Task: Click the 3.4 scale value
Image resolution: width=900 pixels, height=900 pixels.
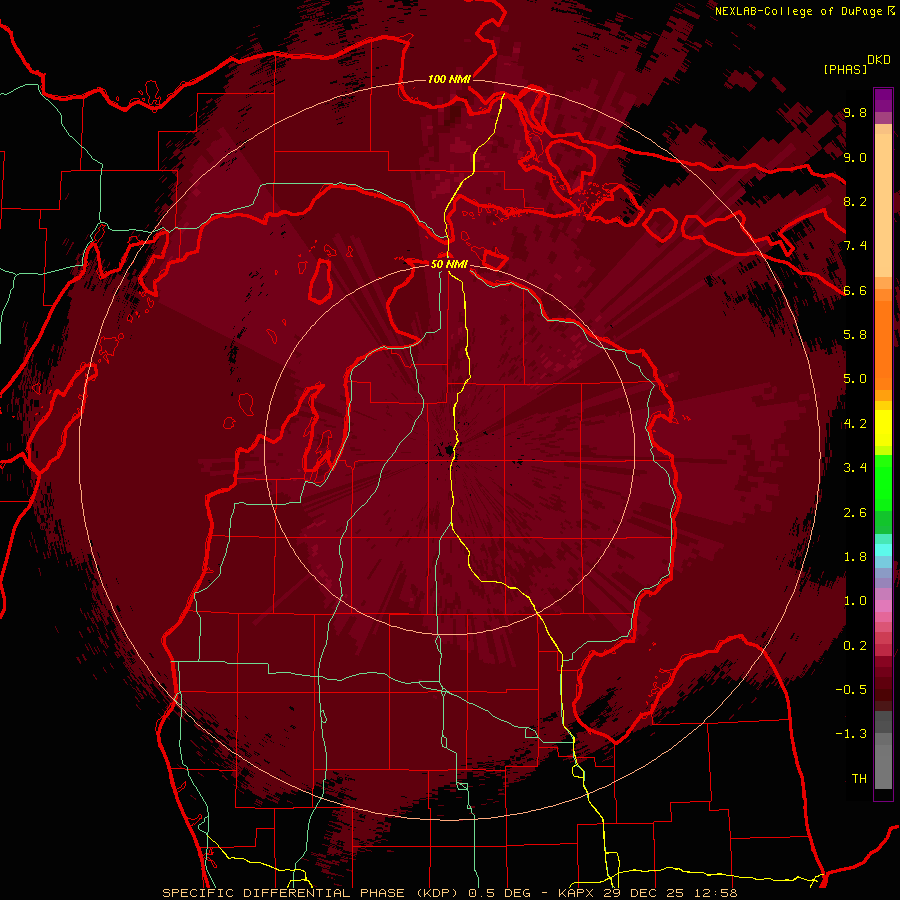Action: pos(855,468)
